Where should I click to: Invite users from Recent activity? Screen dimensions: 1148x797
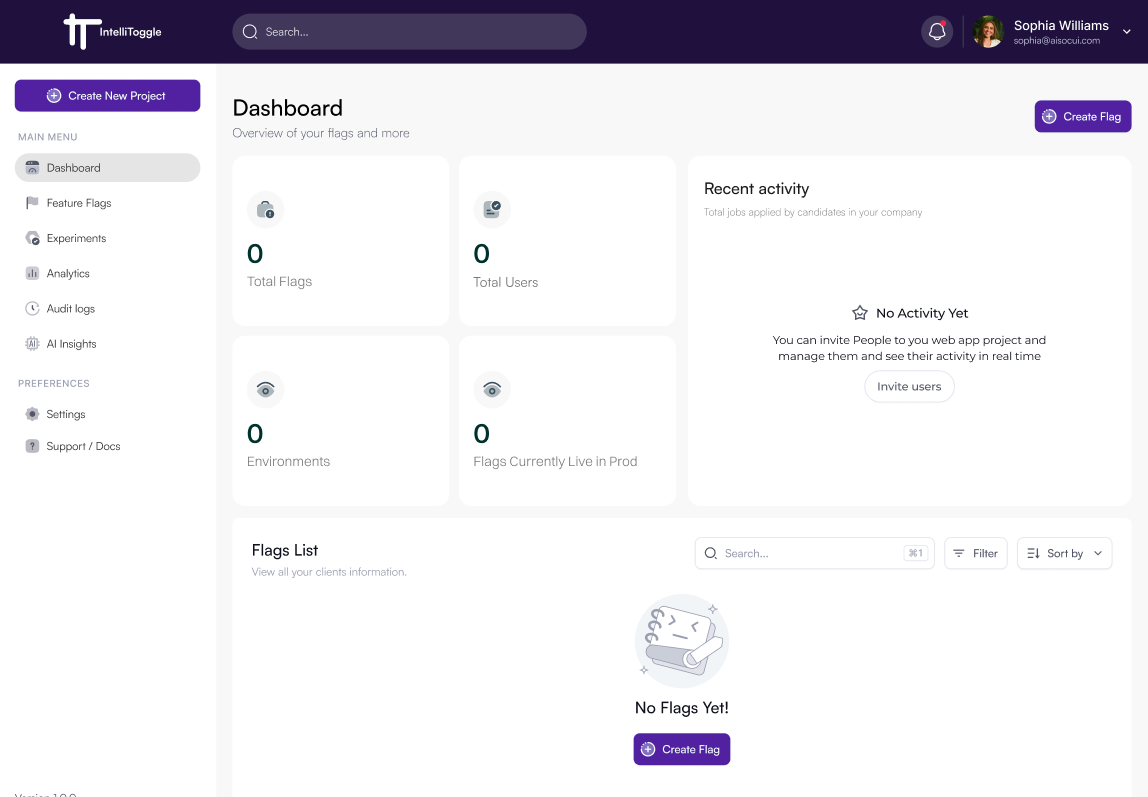coord(909,386)
